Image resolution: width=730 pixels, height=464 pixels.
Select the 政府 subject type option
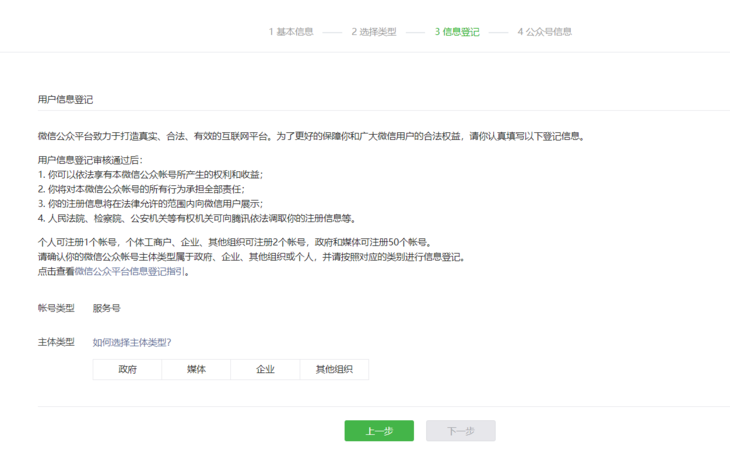(x=127, y=370)
